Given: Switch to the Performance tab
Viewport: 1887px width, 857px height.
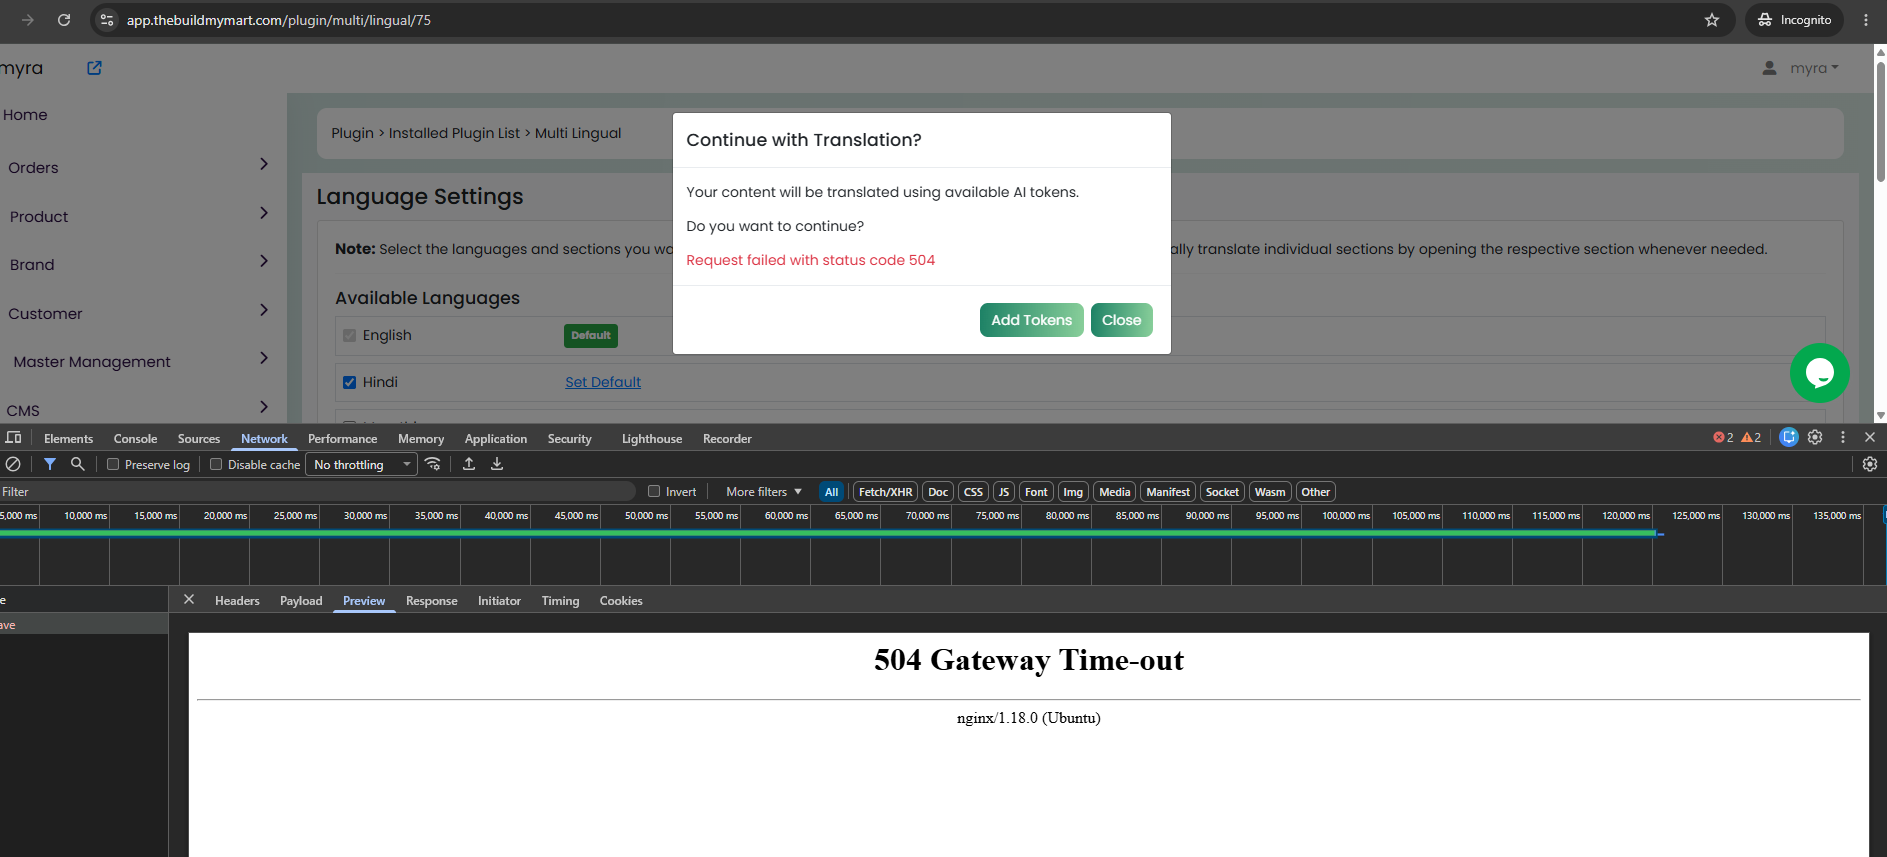Looking at the screenshot, I should coord(342,439).
